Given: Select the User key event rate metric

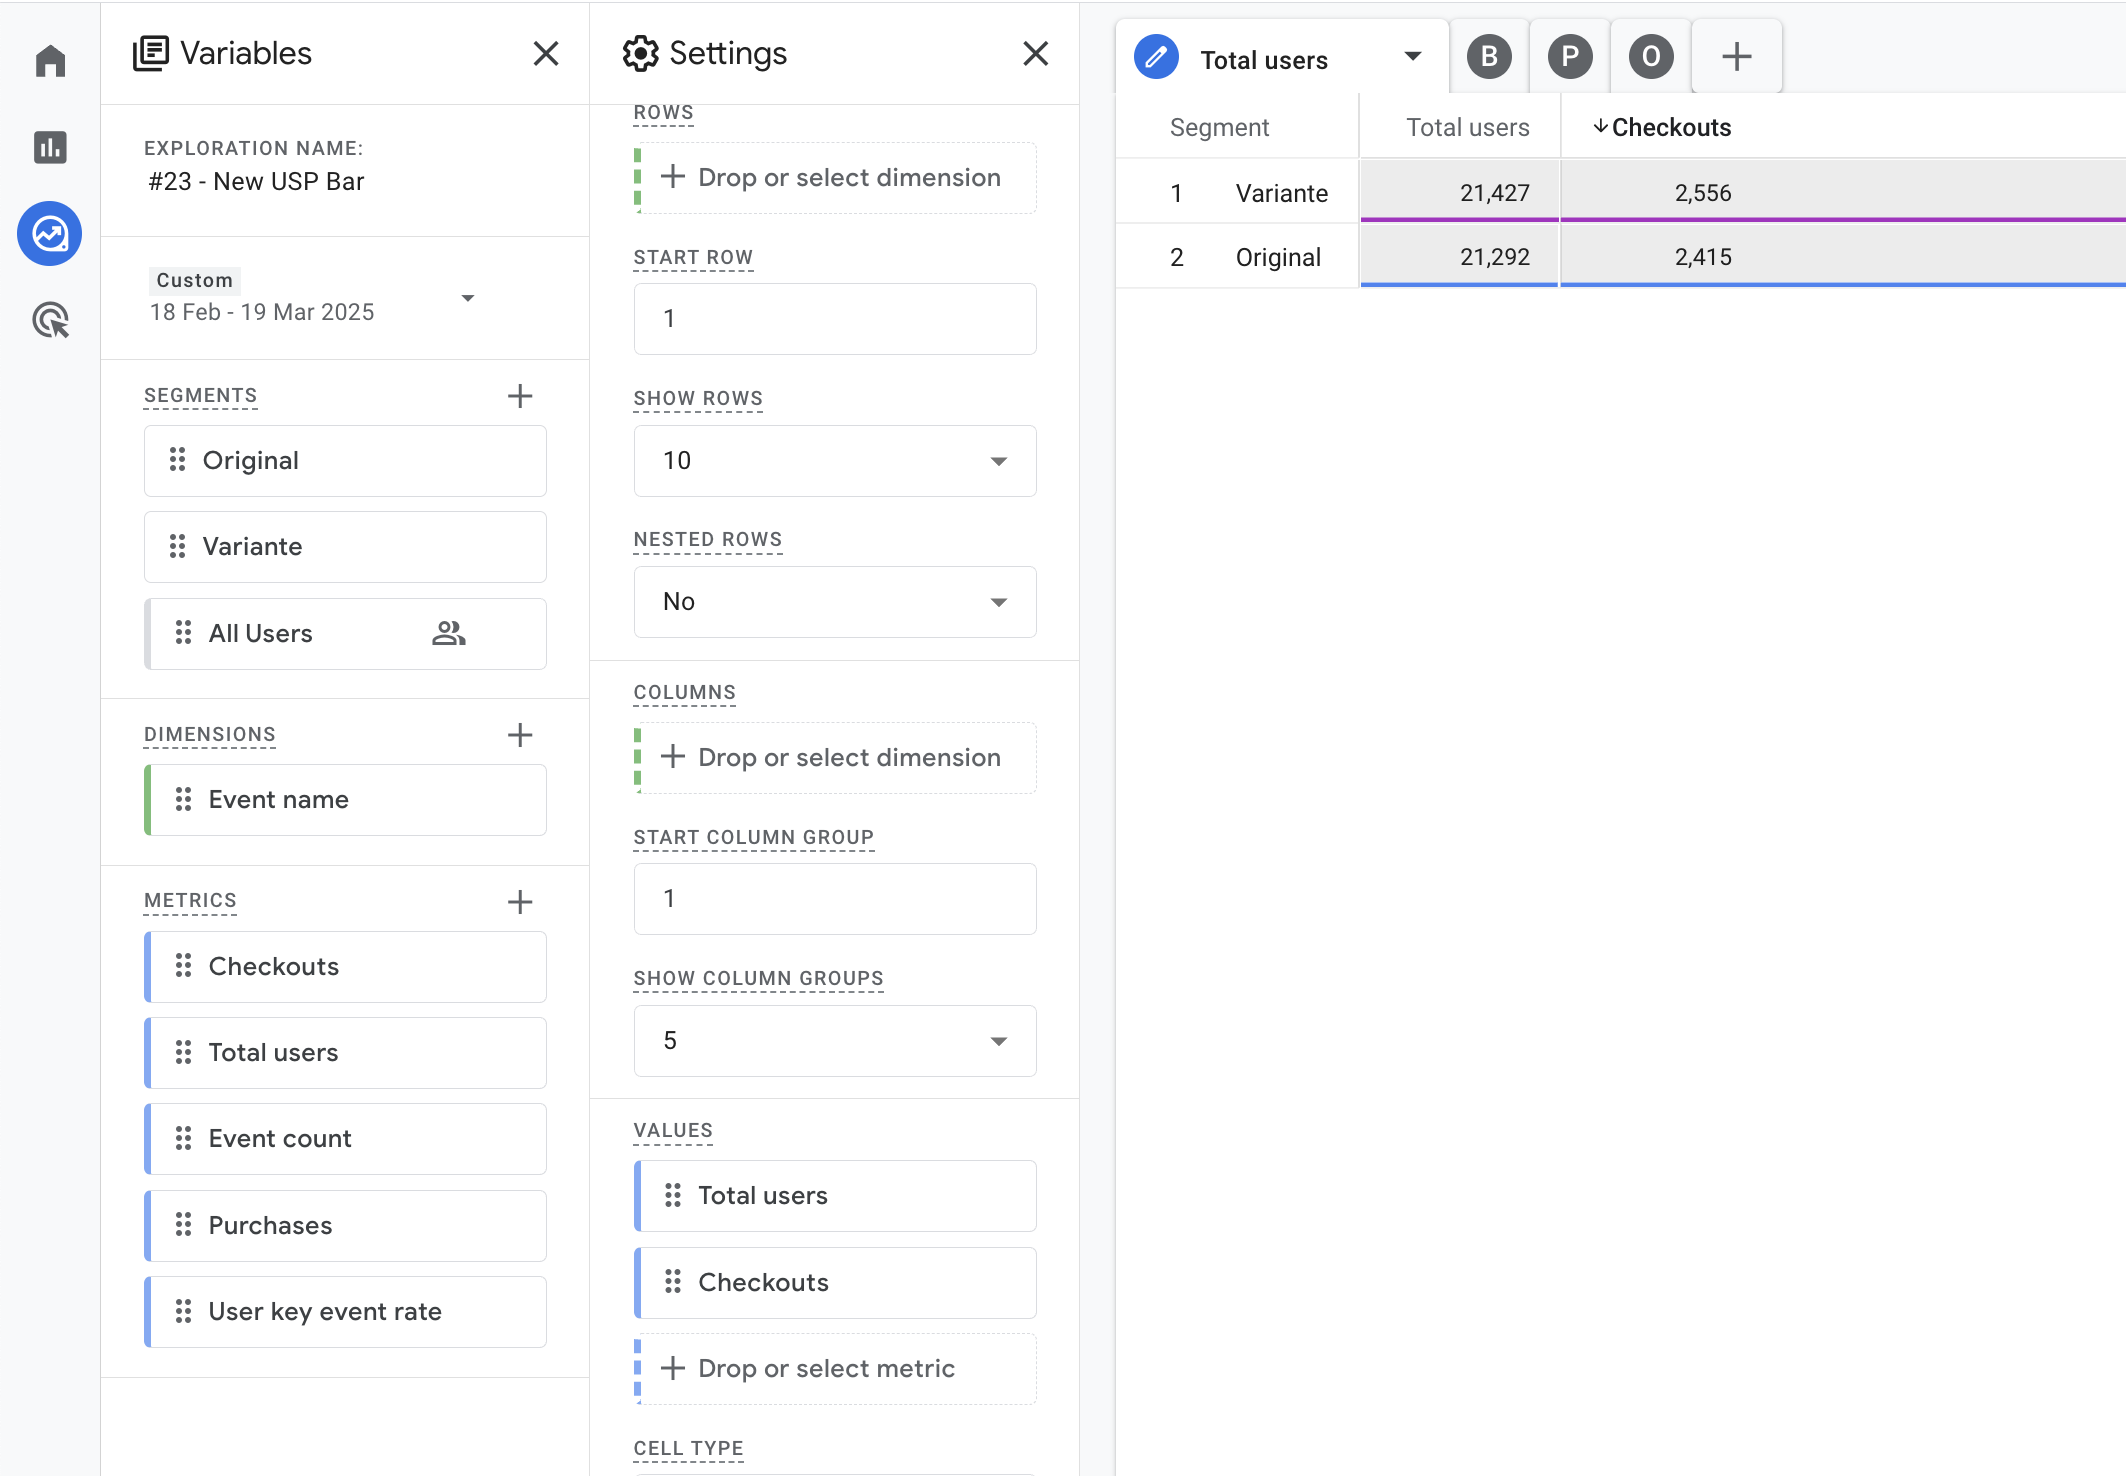Looking at the screenshot, I should pos(346,1312).
